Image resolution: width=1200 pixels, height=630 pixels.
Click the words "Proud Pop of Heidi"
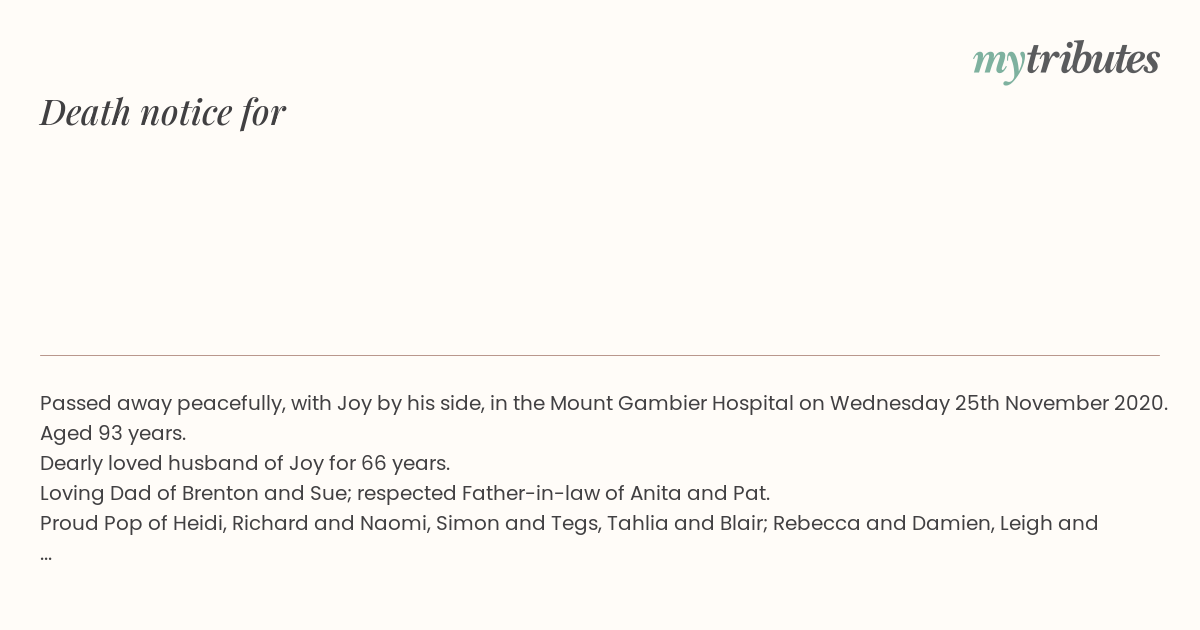pyautogui.click(x=133, y=524)
